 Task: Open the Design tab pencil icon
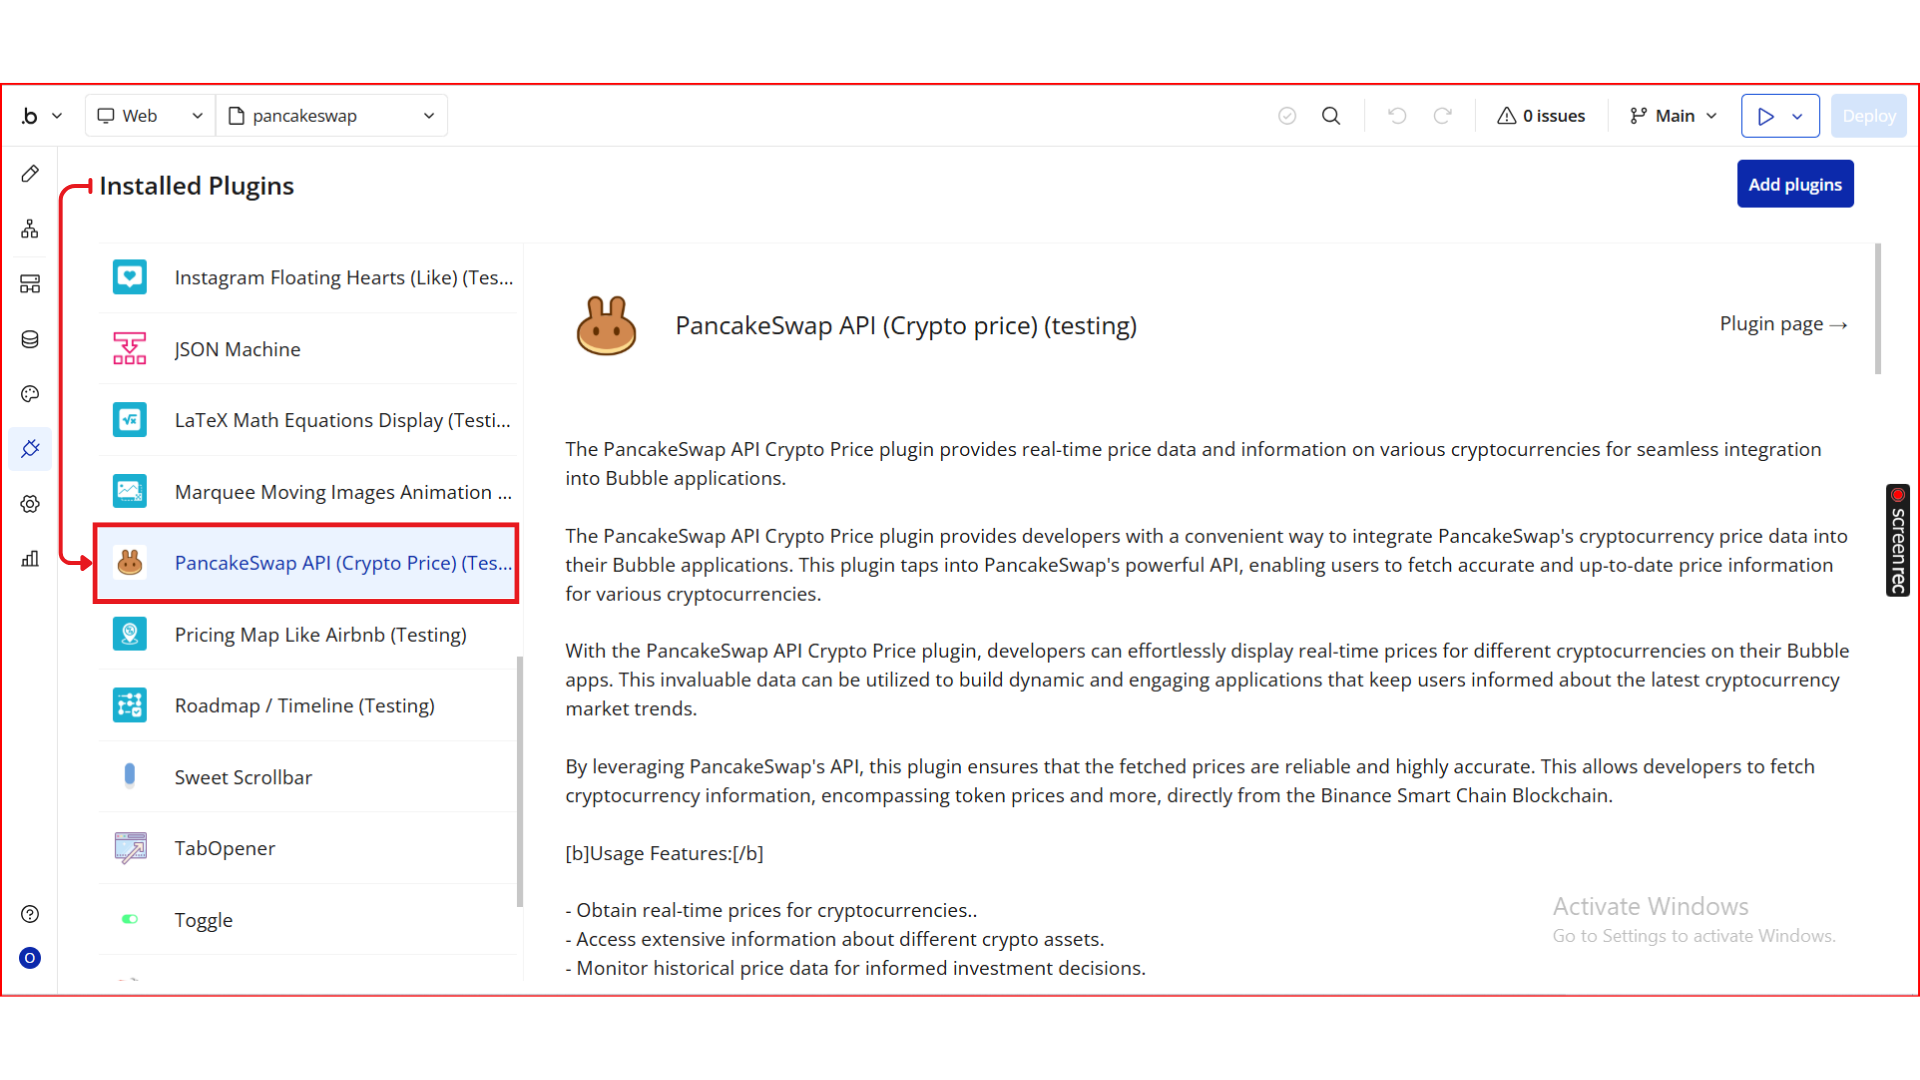[x=30, y=174]
